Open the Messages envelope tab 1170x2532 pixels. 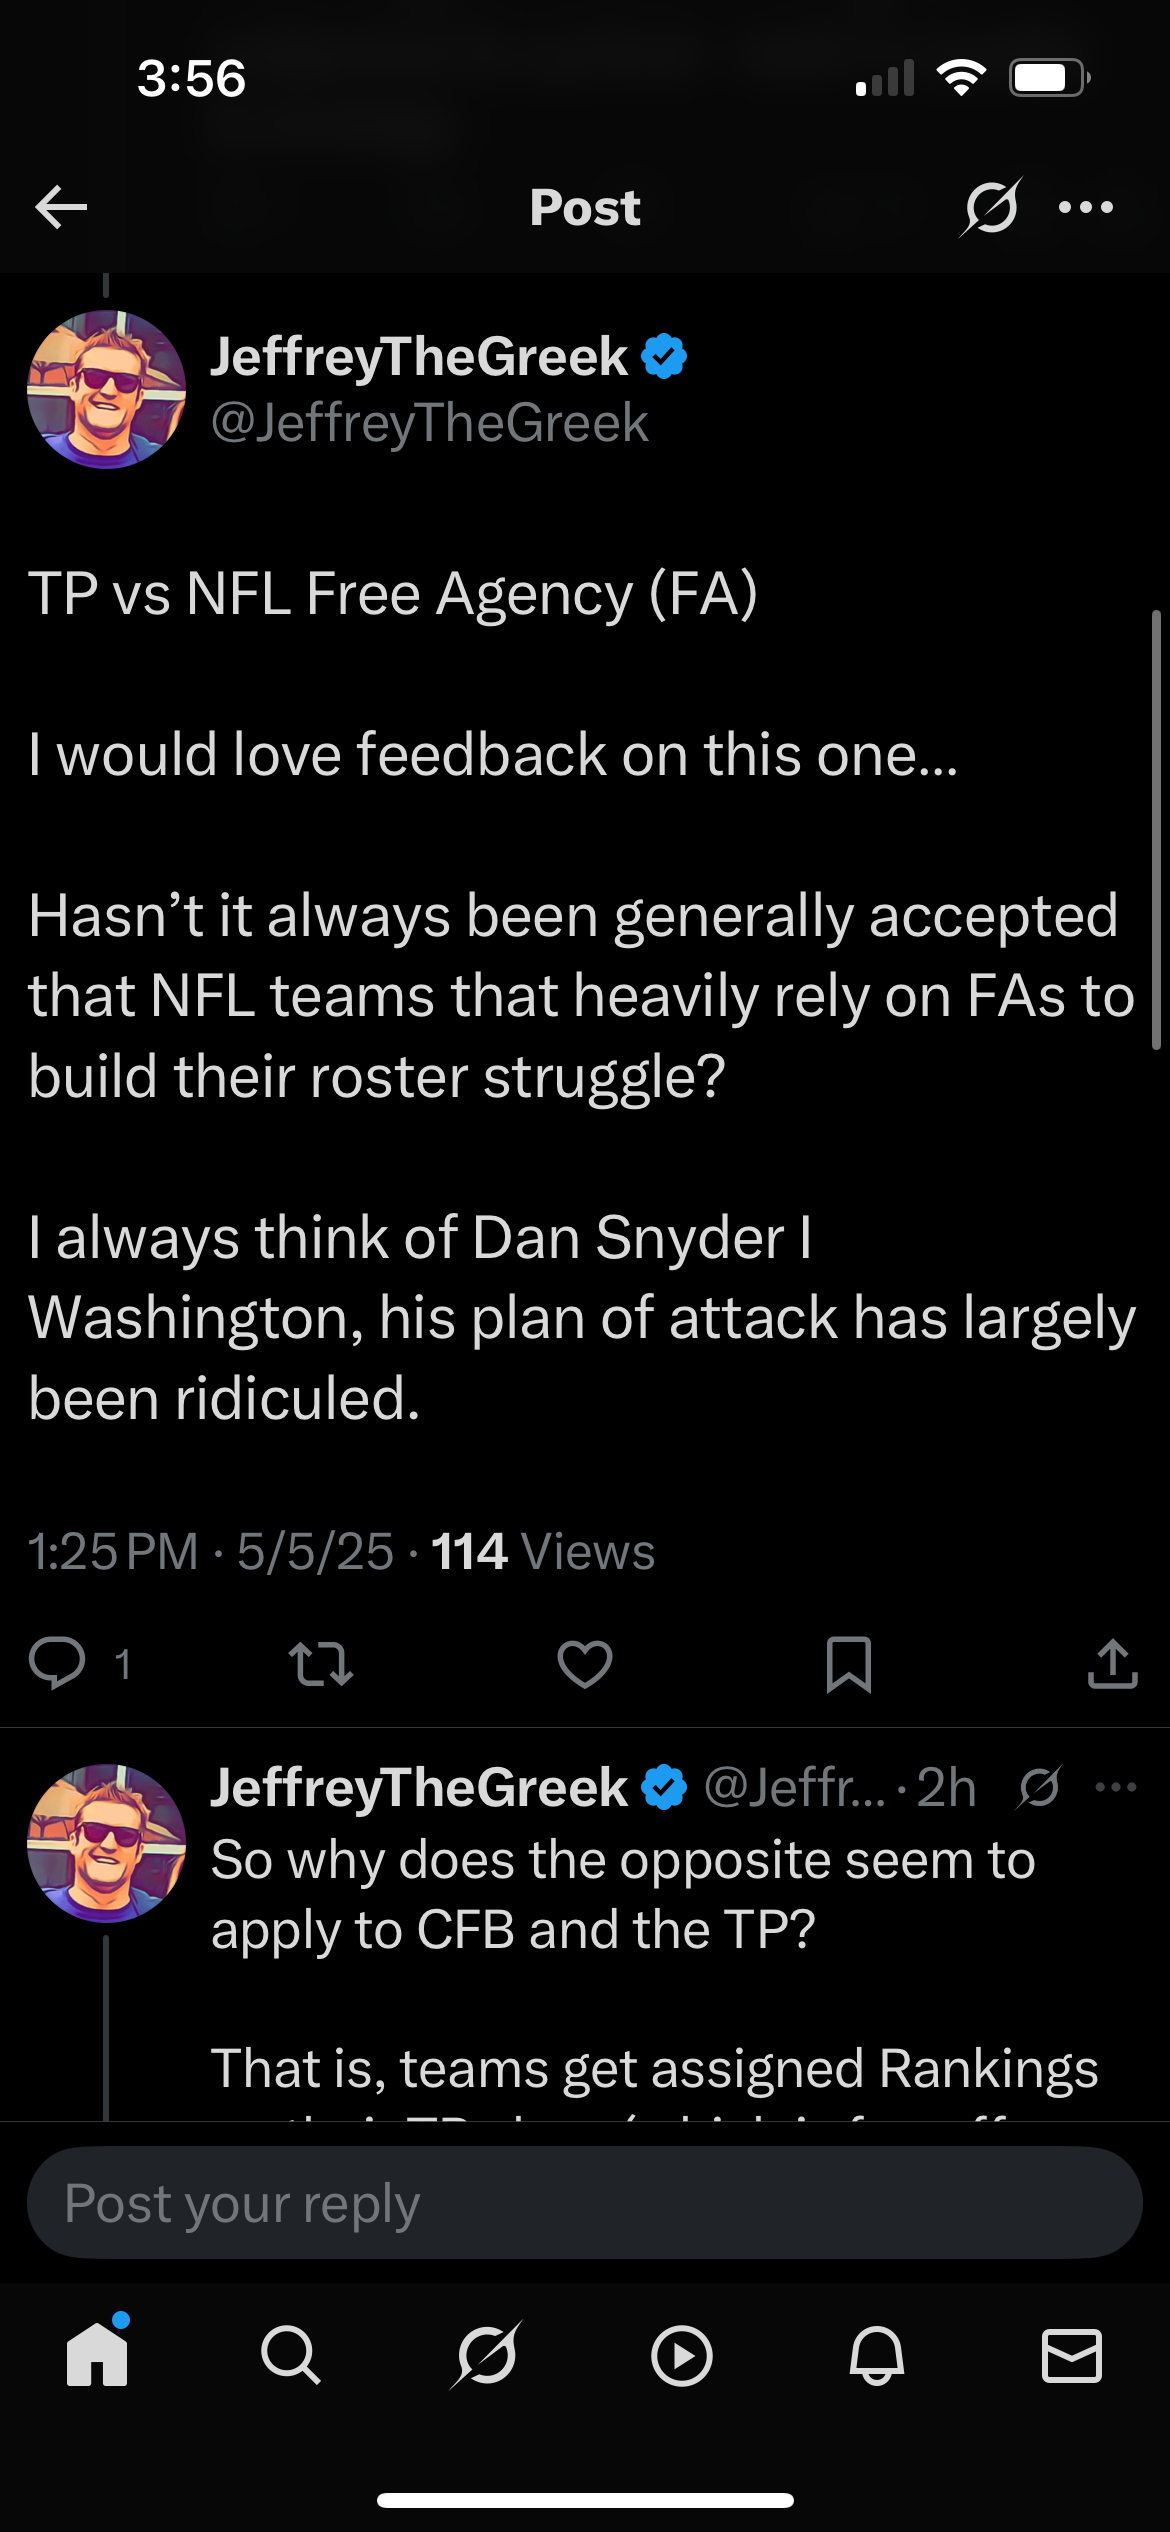(x=1071, y=2355)
